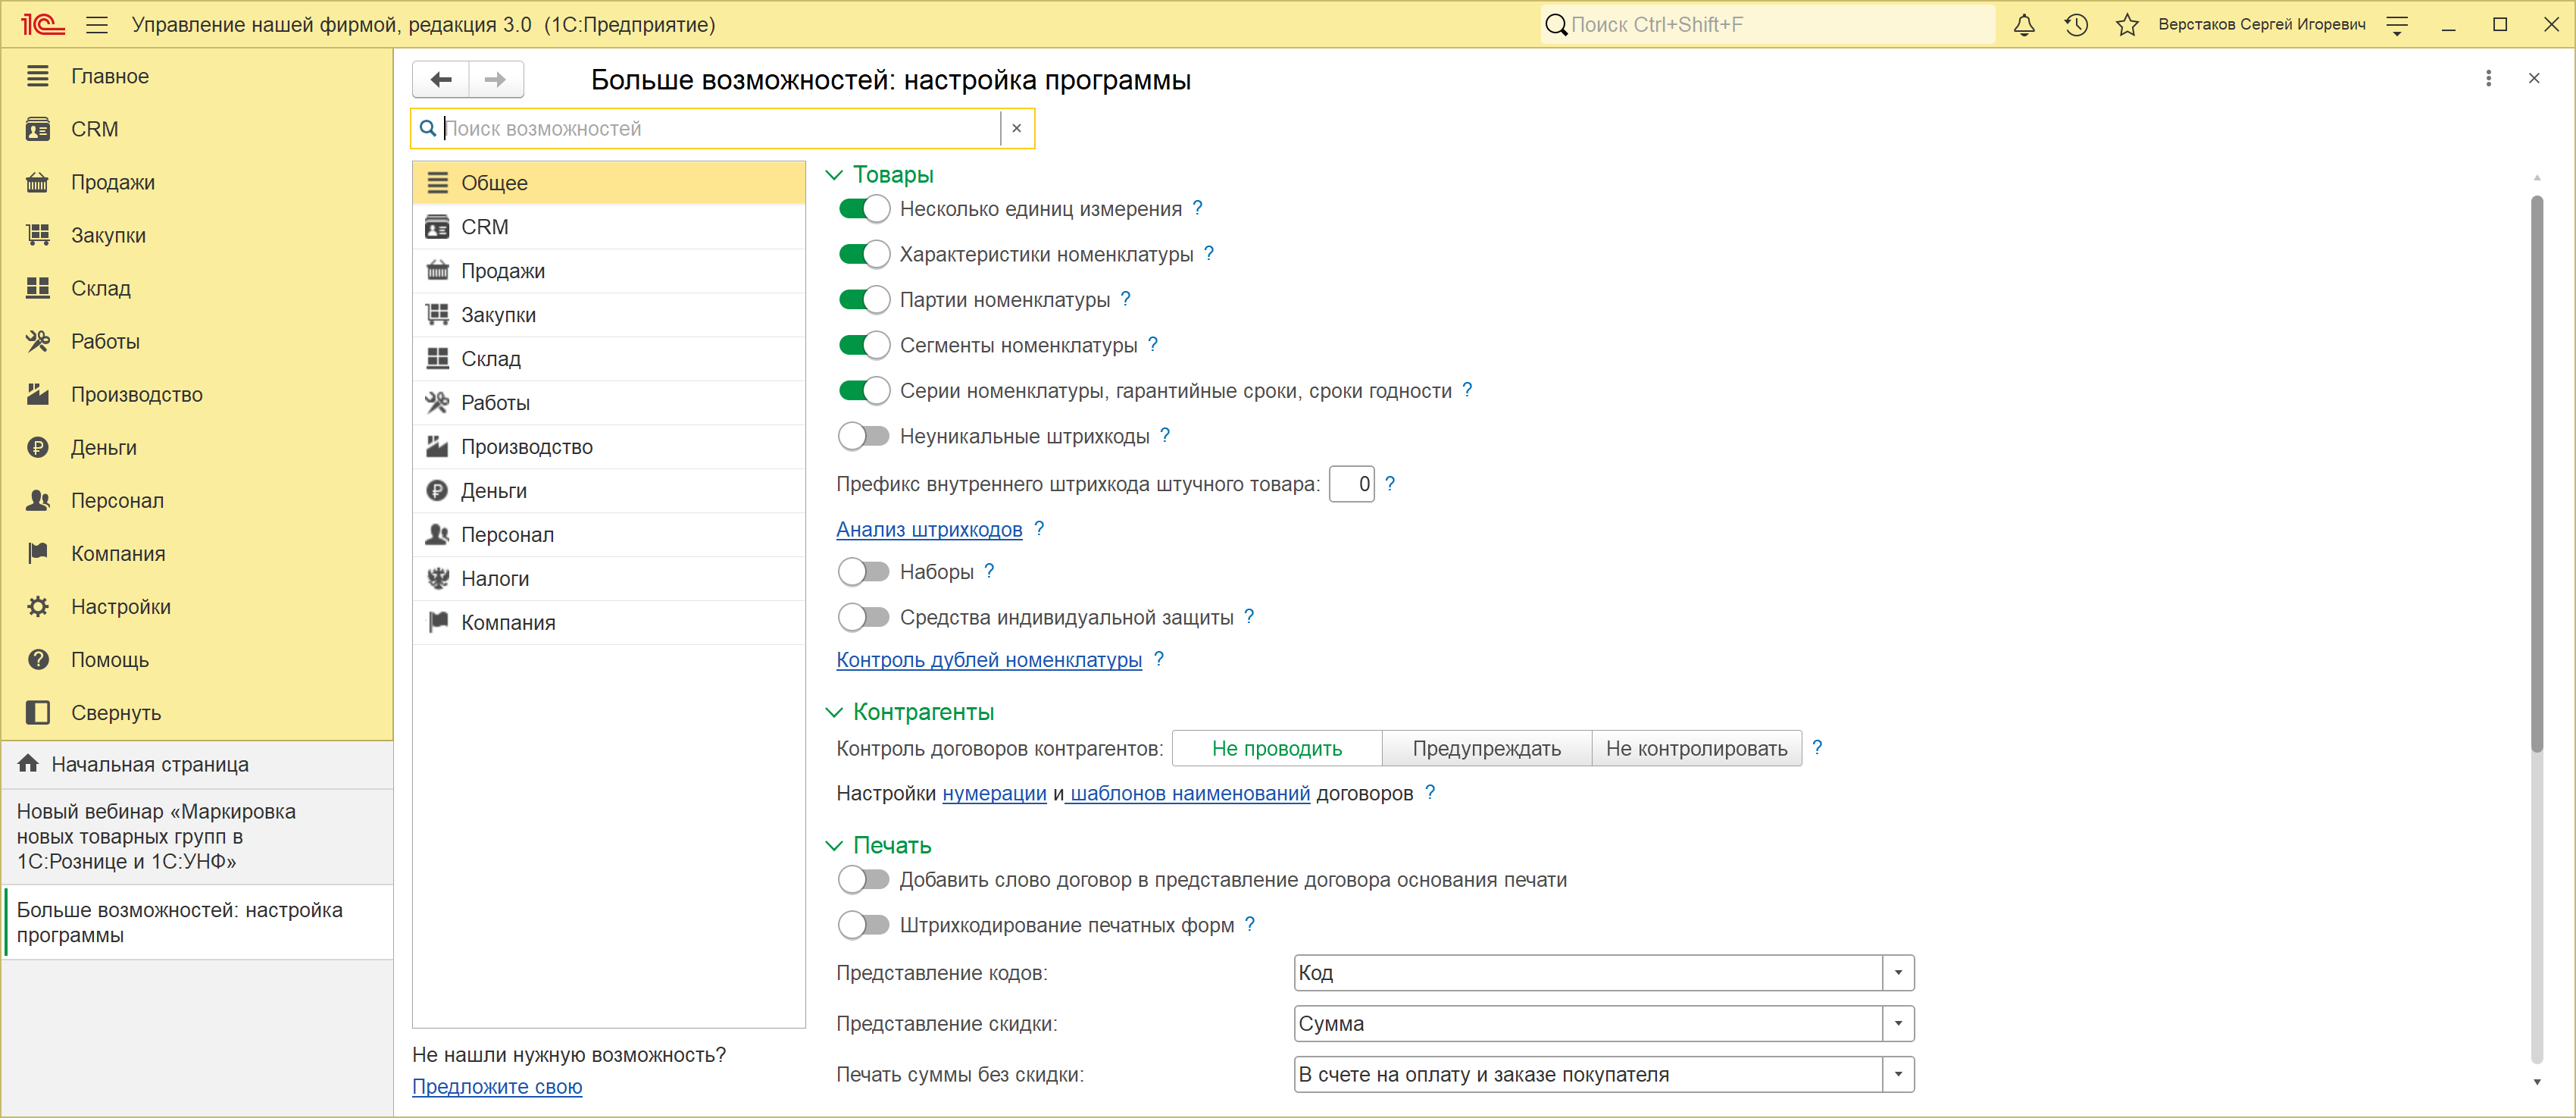Image resolution: width=2576 pixels, height=1118 pixels.
Task: Enable Добавить слово договор switch
Action: pos(863,880)
